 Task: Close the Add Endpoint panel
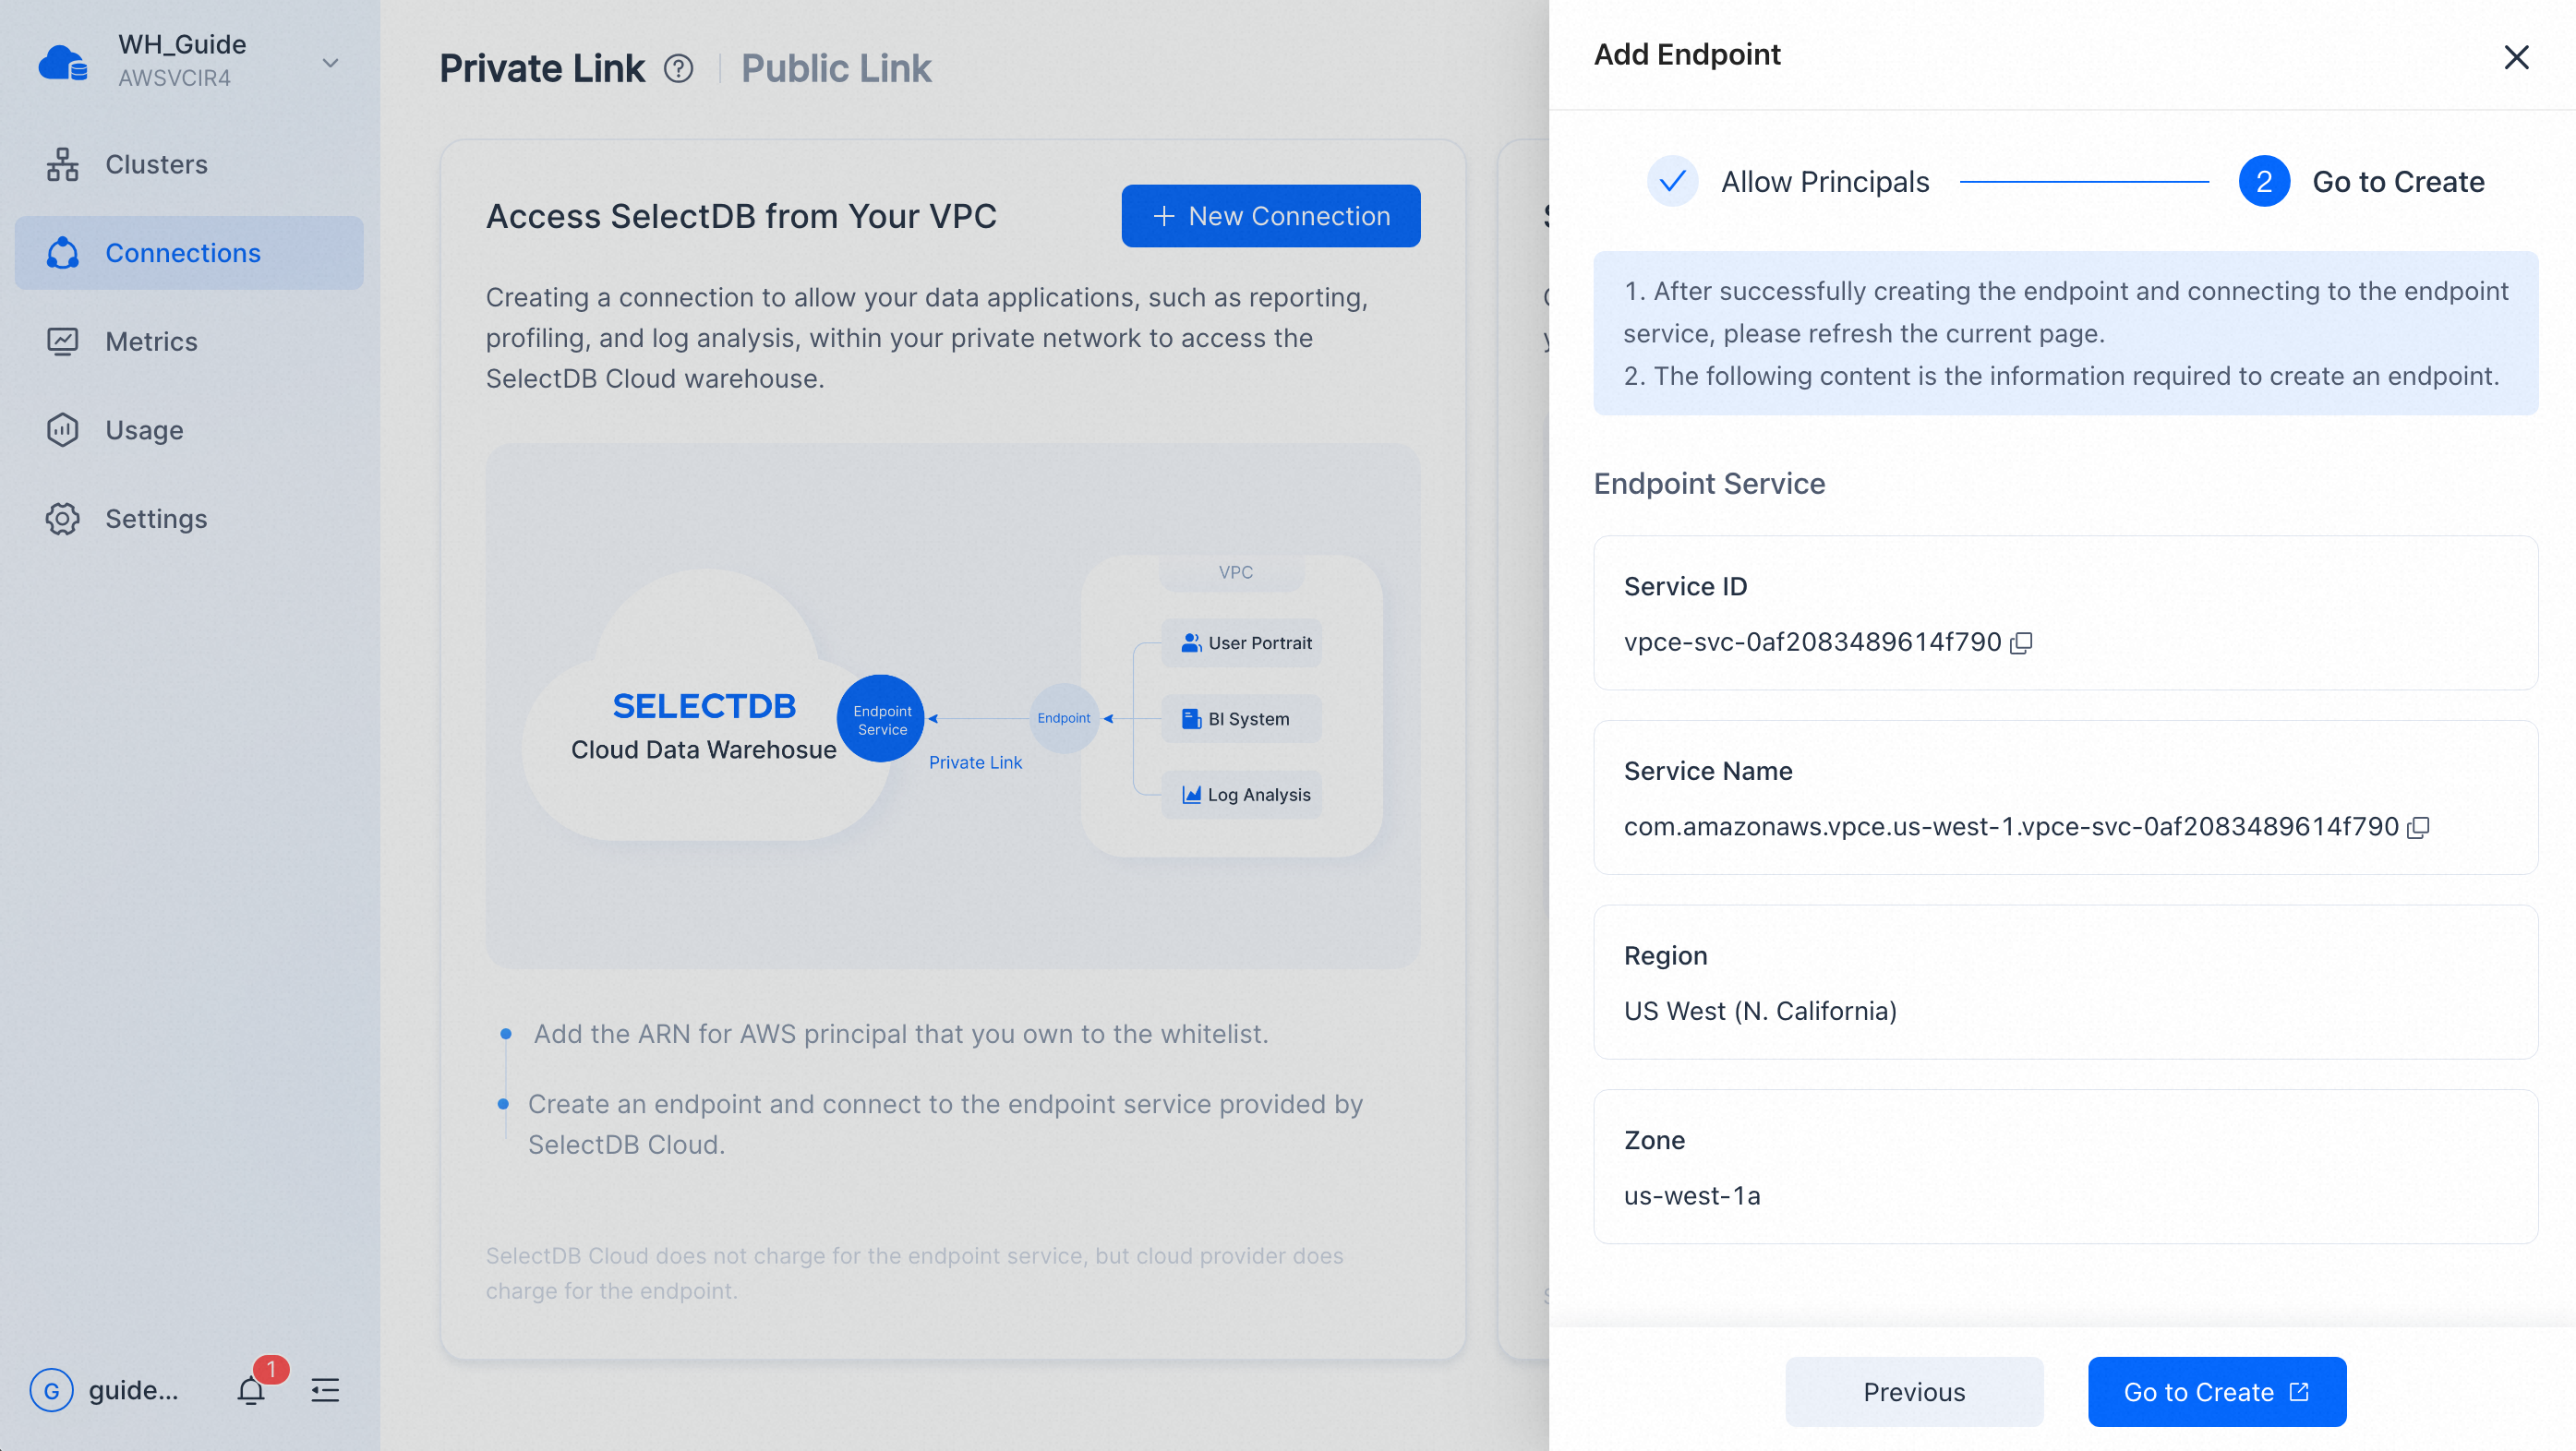pos(2516,57)
